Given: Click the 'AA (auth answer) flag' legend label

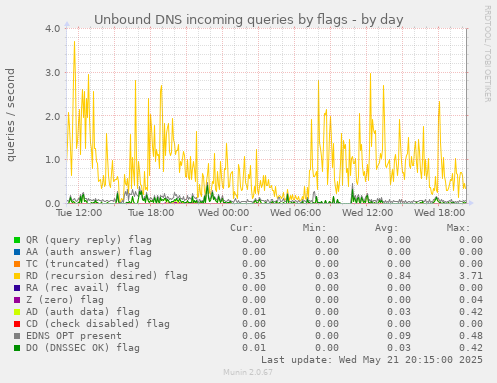Looking at the screenshot, I should pyautogui.click(x=89, y=252).
